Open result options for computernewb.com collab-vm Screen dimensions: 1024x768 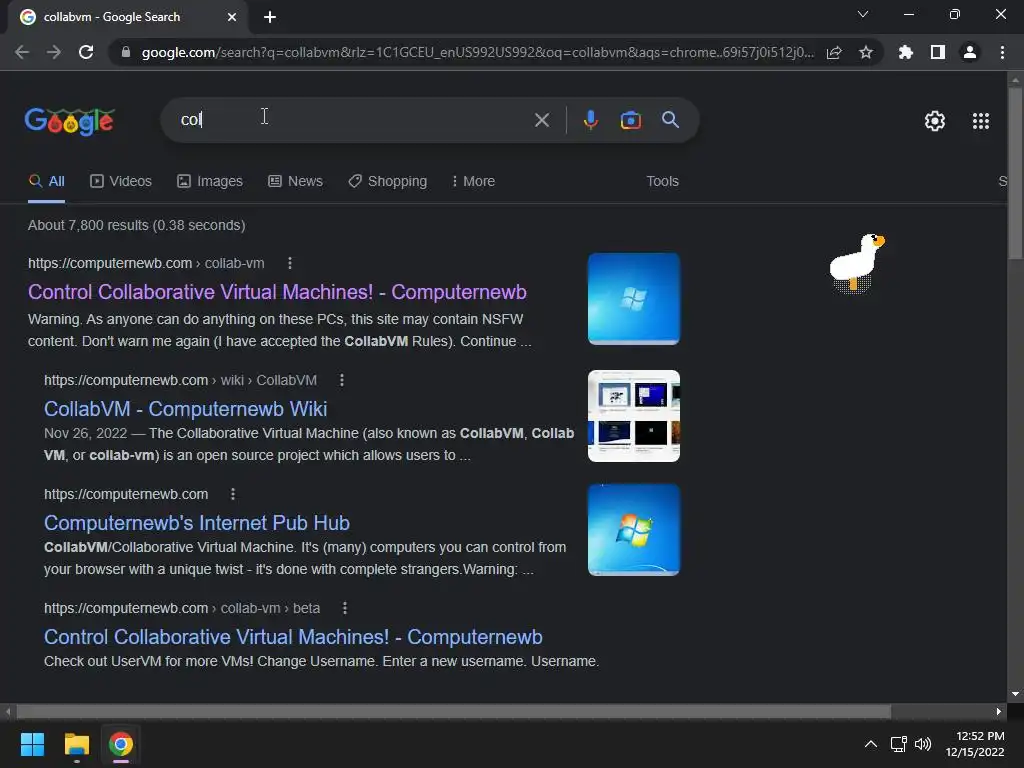click(x=290, y=263)
